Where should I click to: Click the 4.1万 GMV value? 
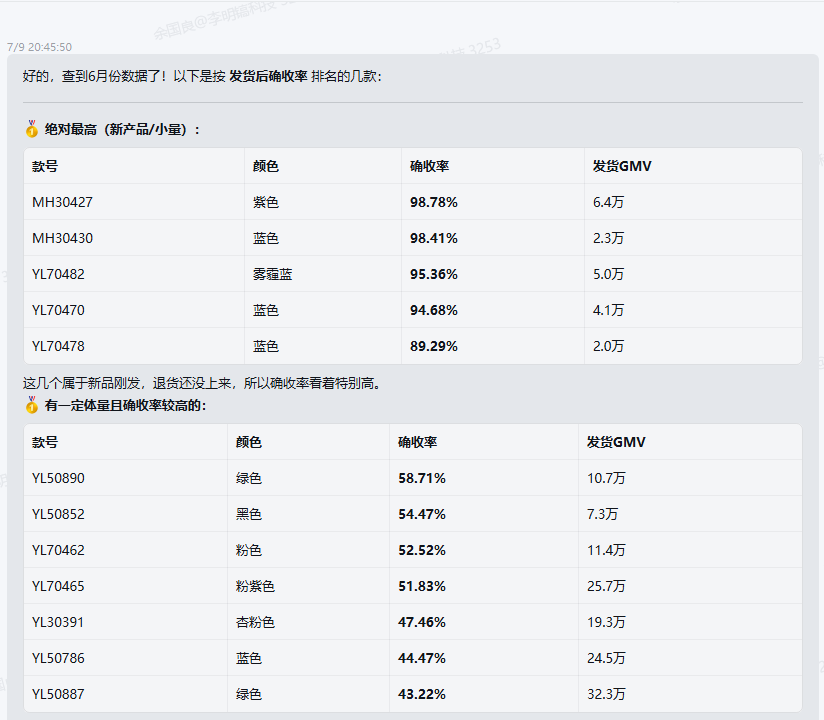tap(608, 310)
